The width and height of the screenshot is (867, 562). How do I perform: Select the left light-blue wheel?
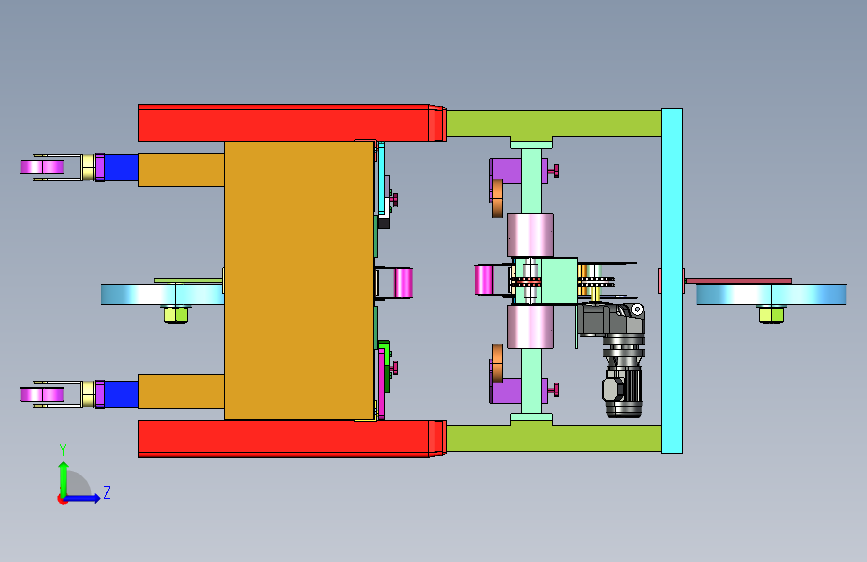(x=162, y=294)
